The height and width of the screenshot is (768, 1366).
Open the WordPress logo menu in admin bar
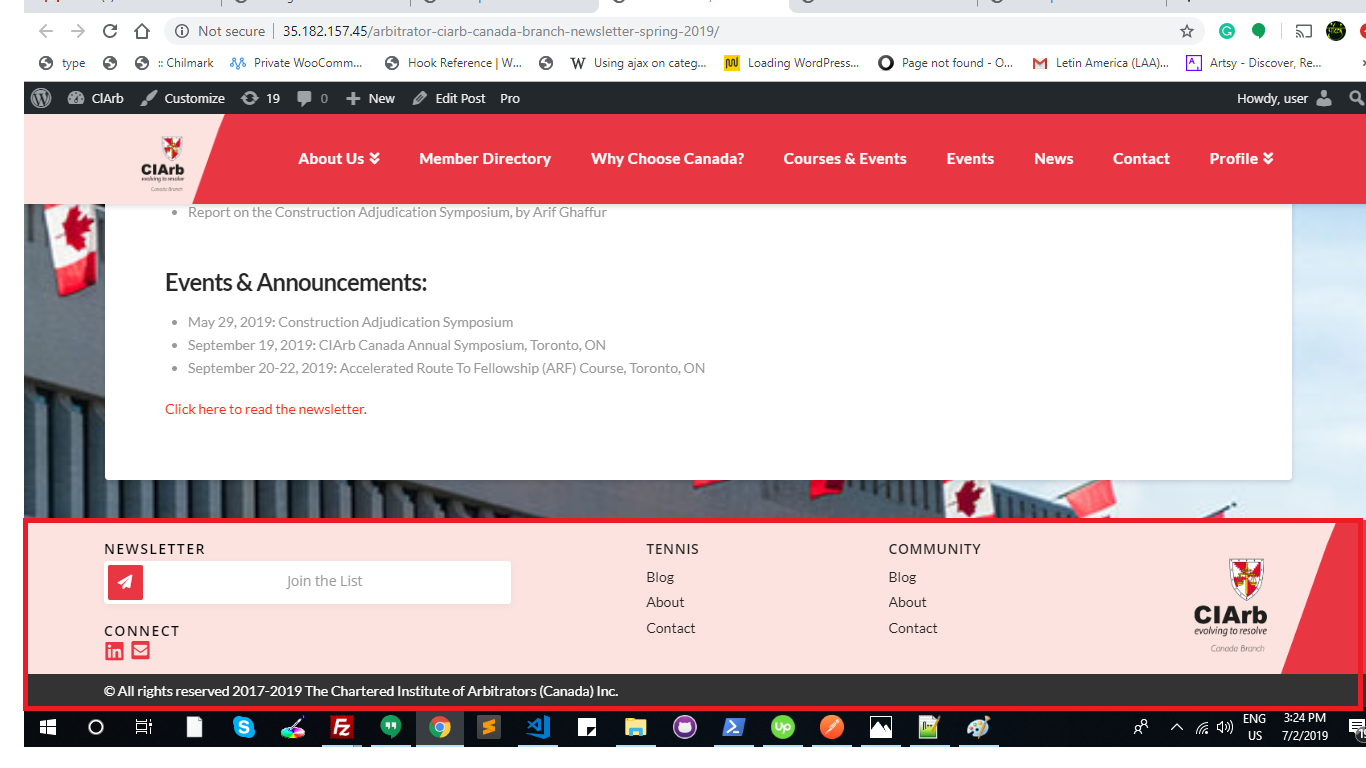click(x=41, y=98)
